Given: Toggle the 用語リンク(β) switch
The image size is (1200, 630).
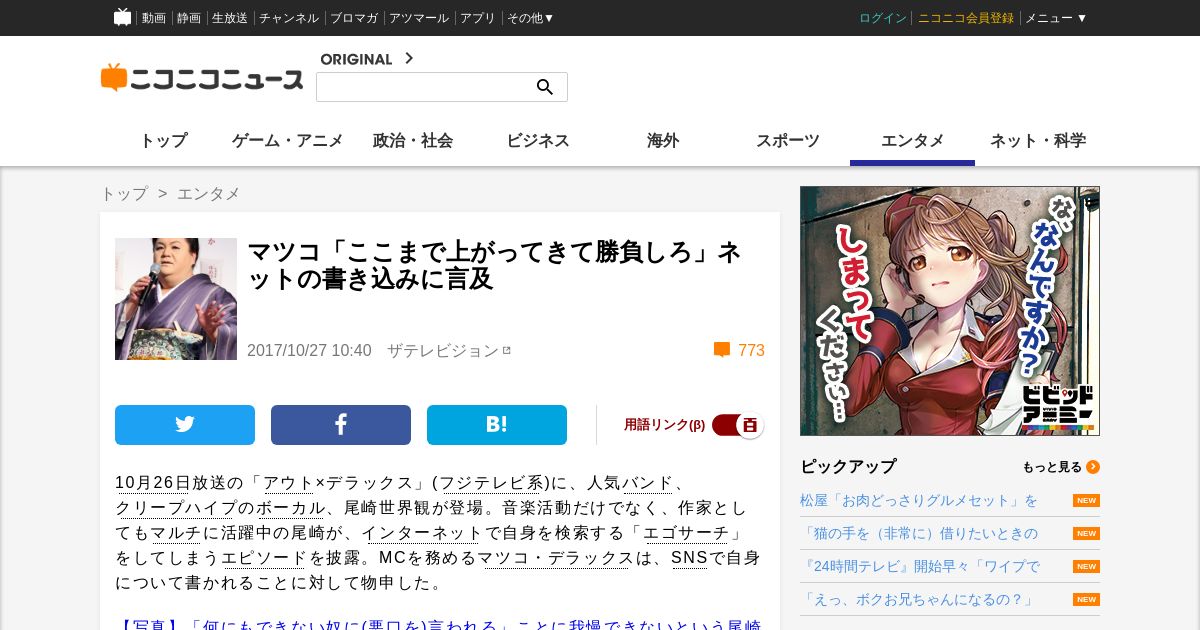Looking at the screenshot, I should pyautogui.click(x=738, y=425).
